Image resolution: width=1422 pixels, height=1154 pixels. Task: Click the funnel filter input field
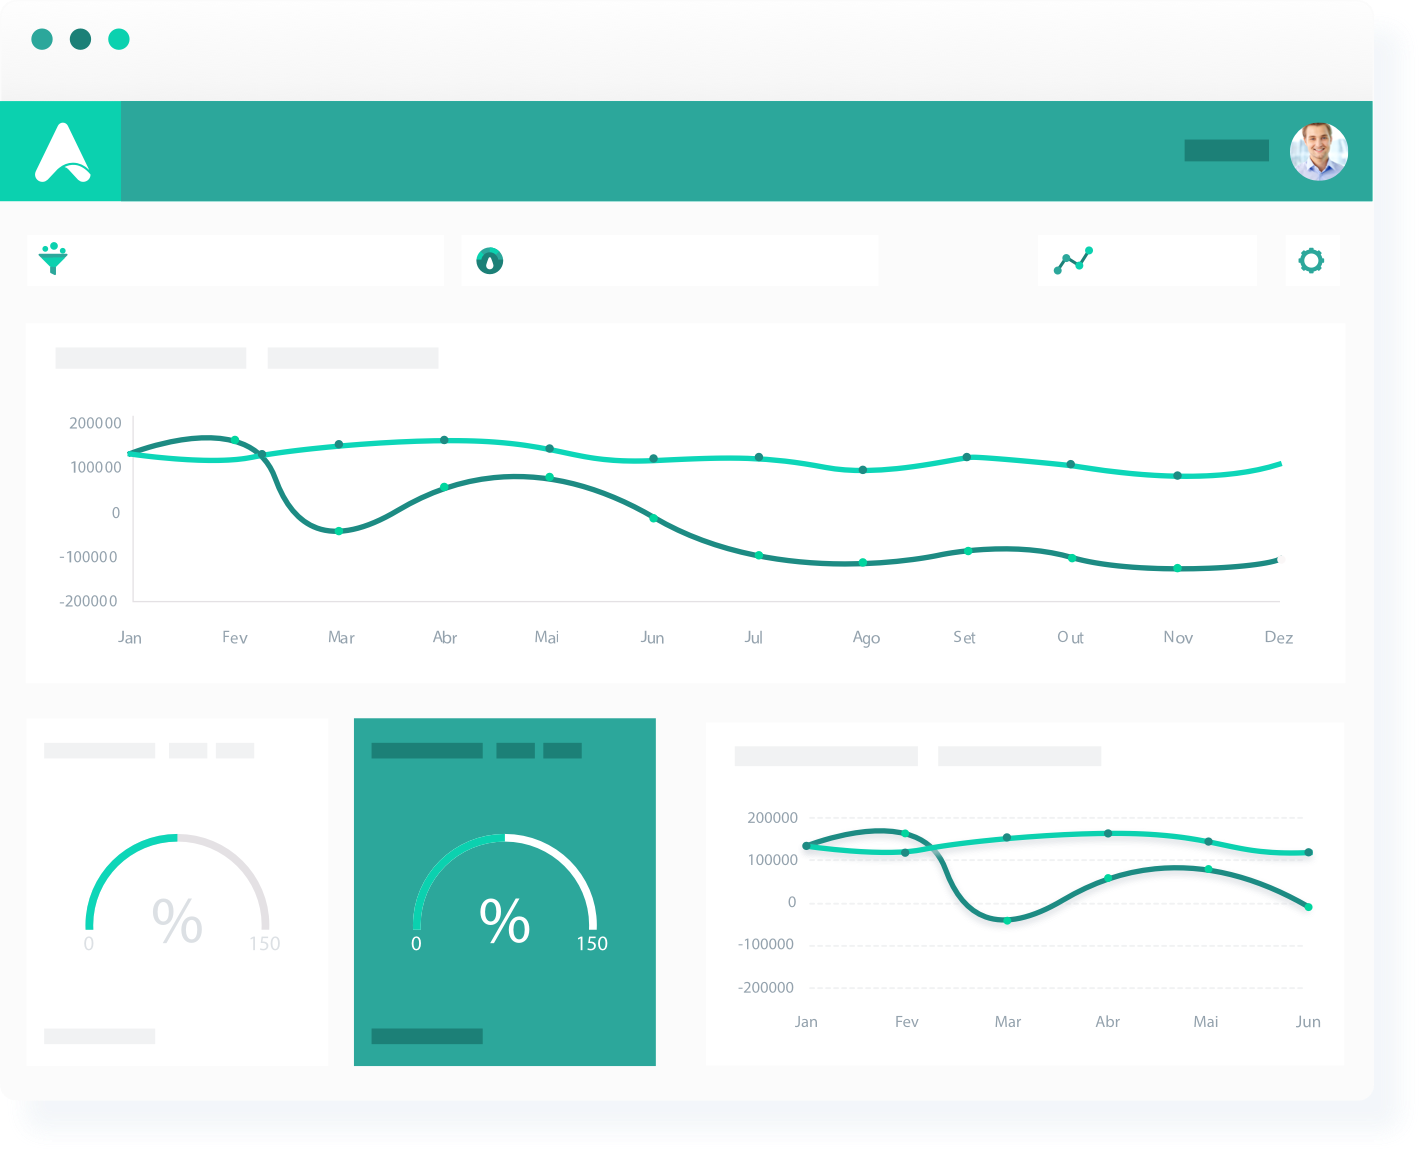click(x=236, y=261)
